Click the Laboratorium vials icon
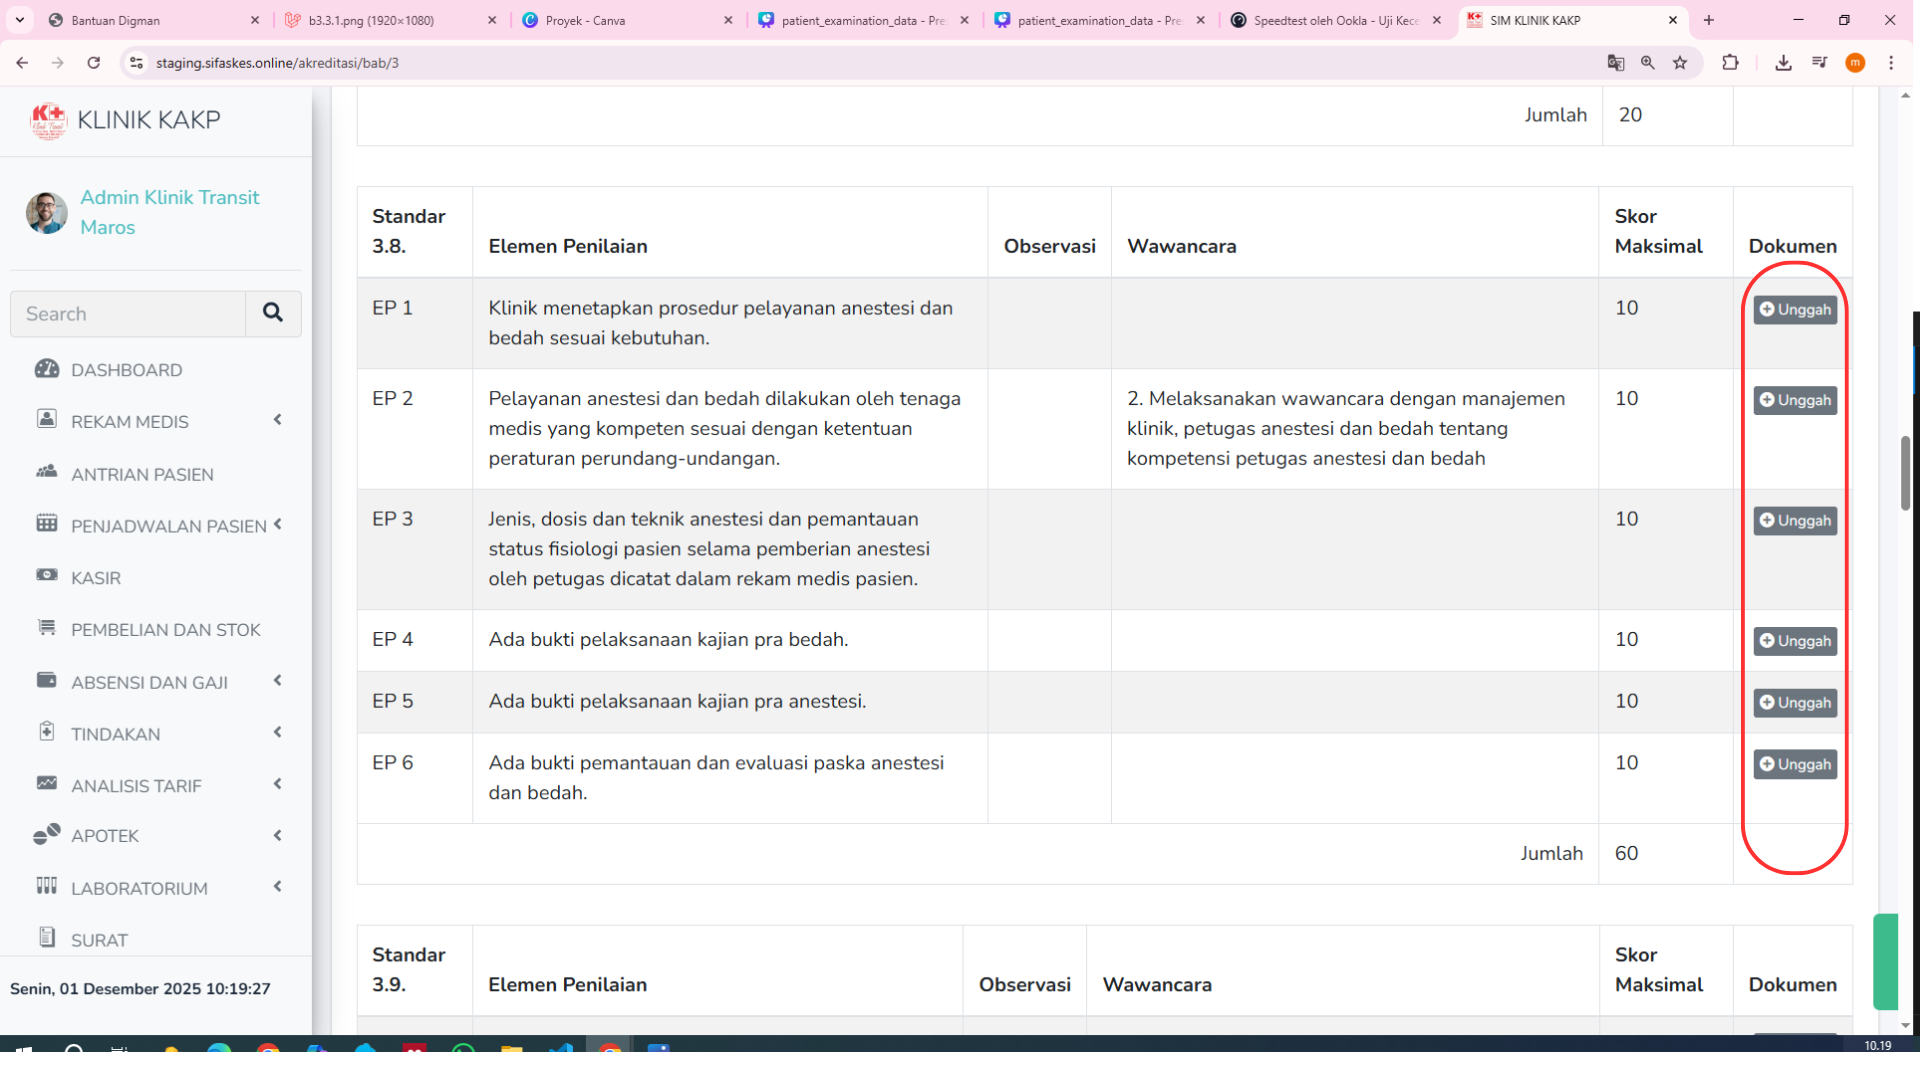The width and height of the screenshot is (1920, 1080). click(x=47, y=886)
